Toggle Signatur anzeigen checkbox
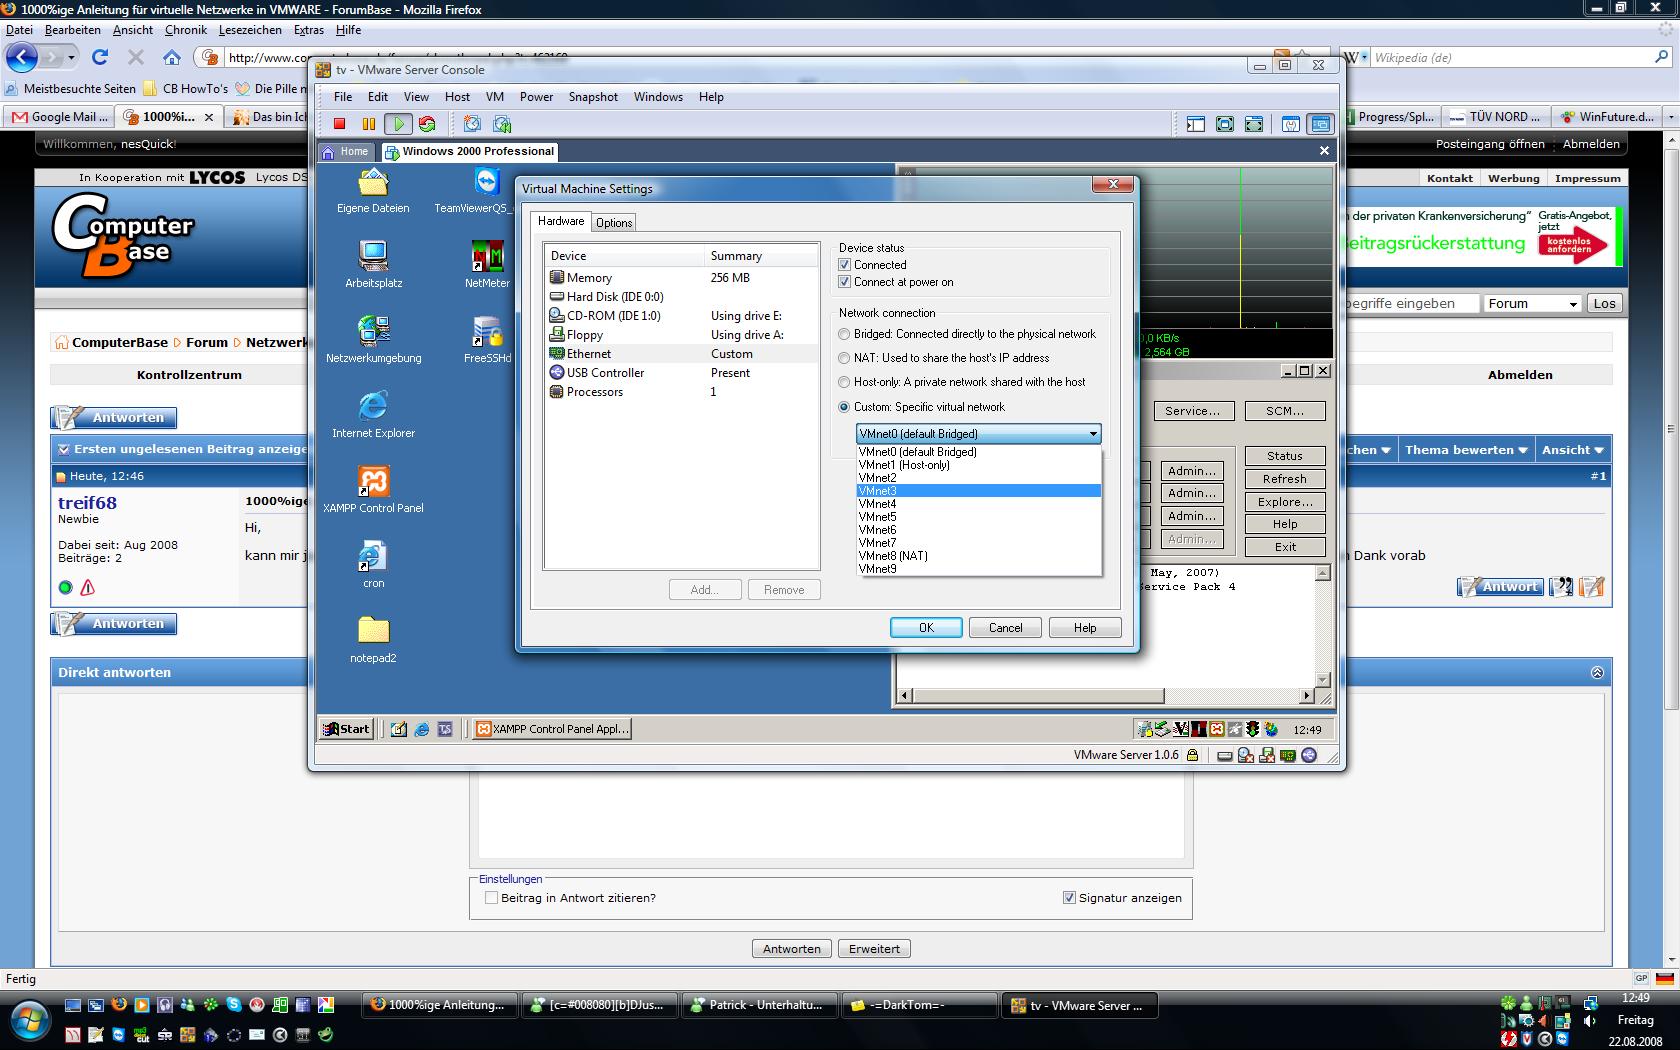Viewport: 1680px width, 1050px height. [1069, 898]
